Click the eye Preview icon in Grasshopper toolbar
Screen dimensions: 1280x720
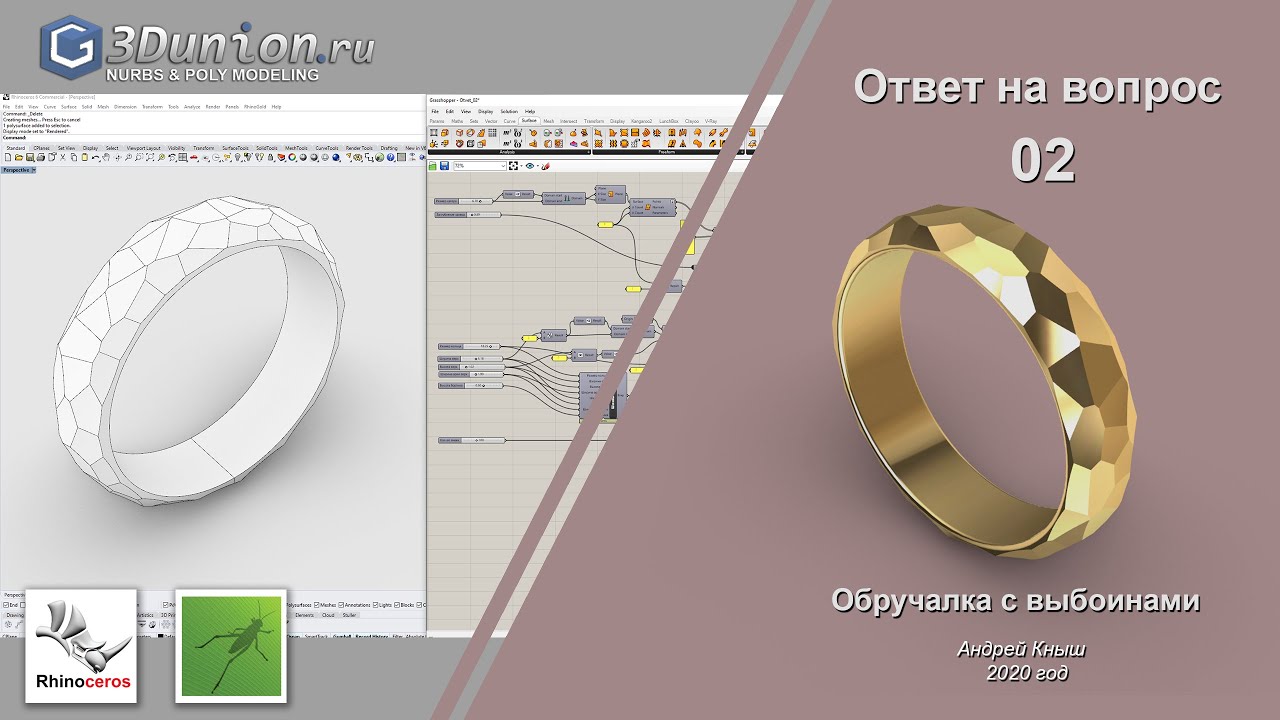[x=530, y=165]
